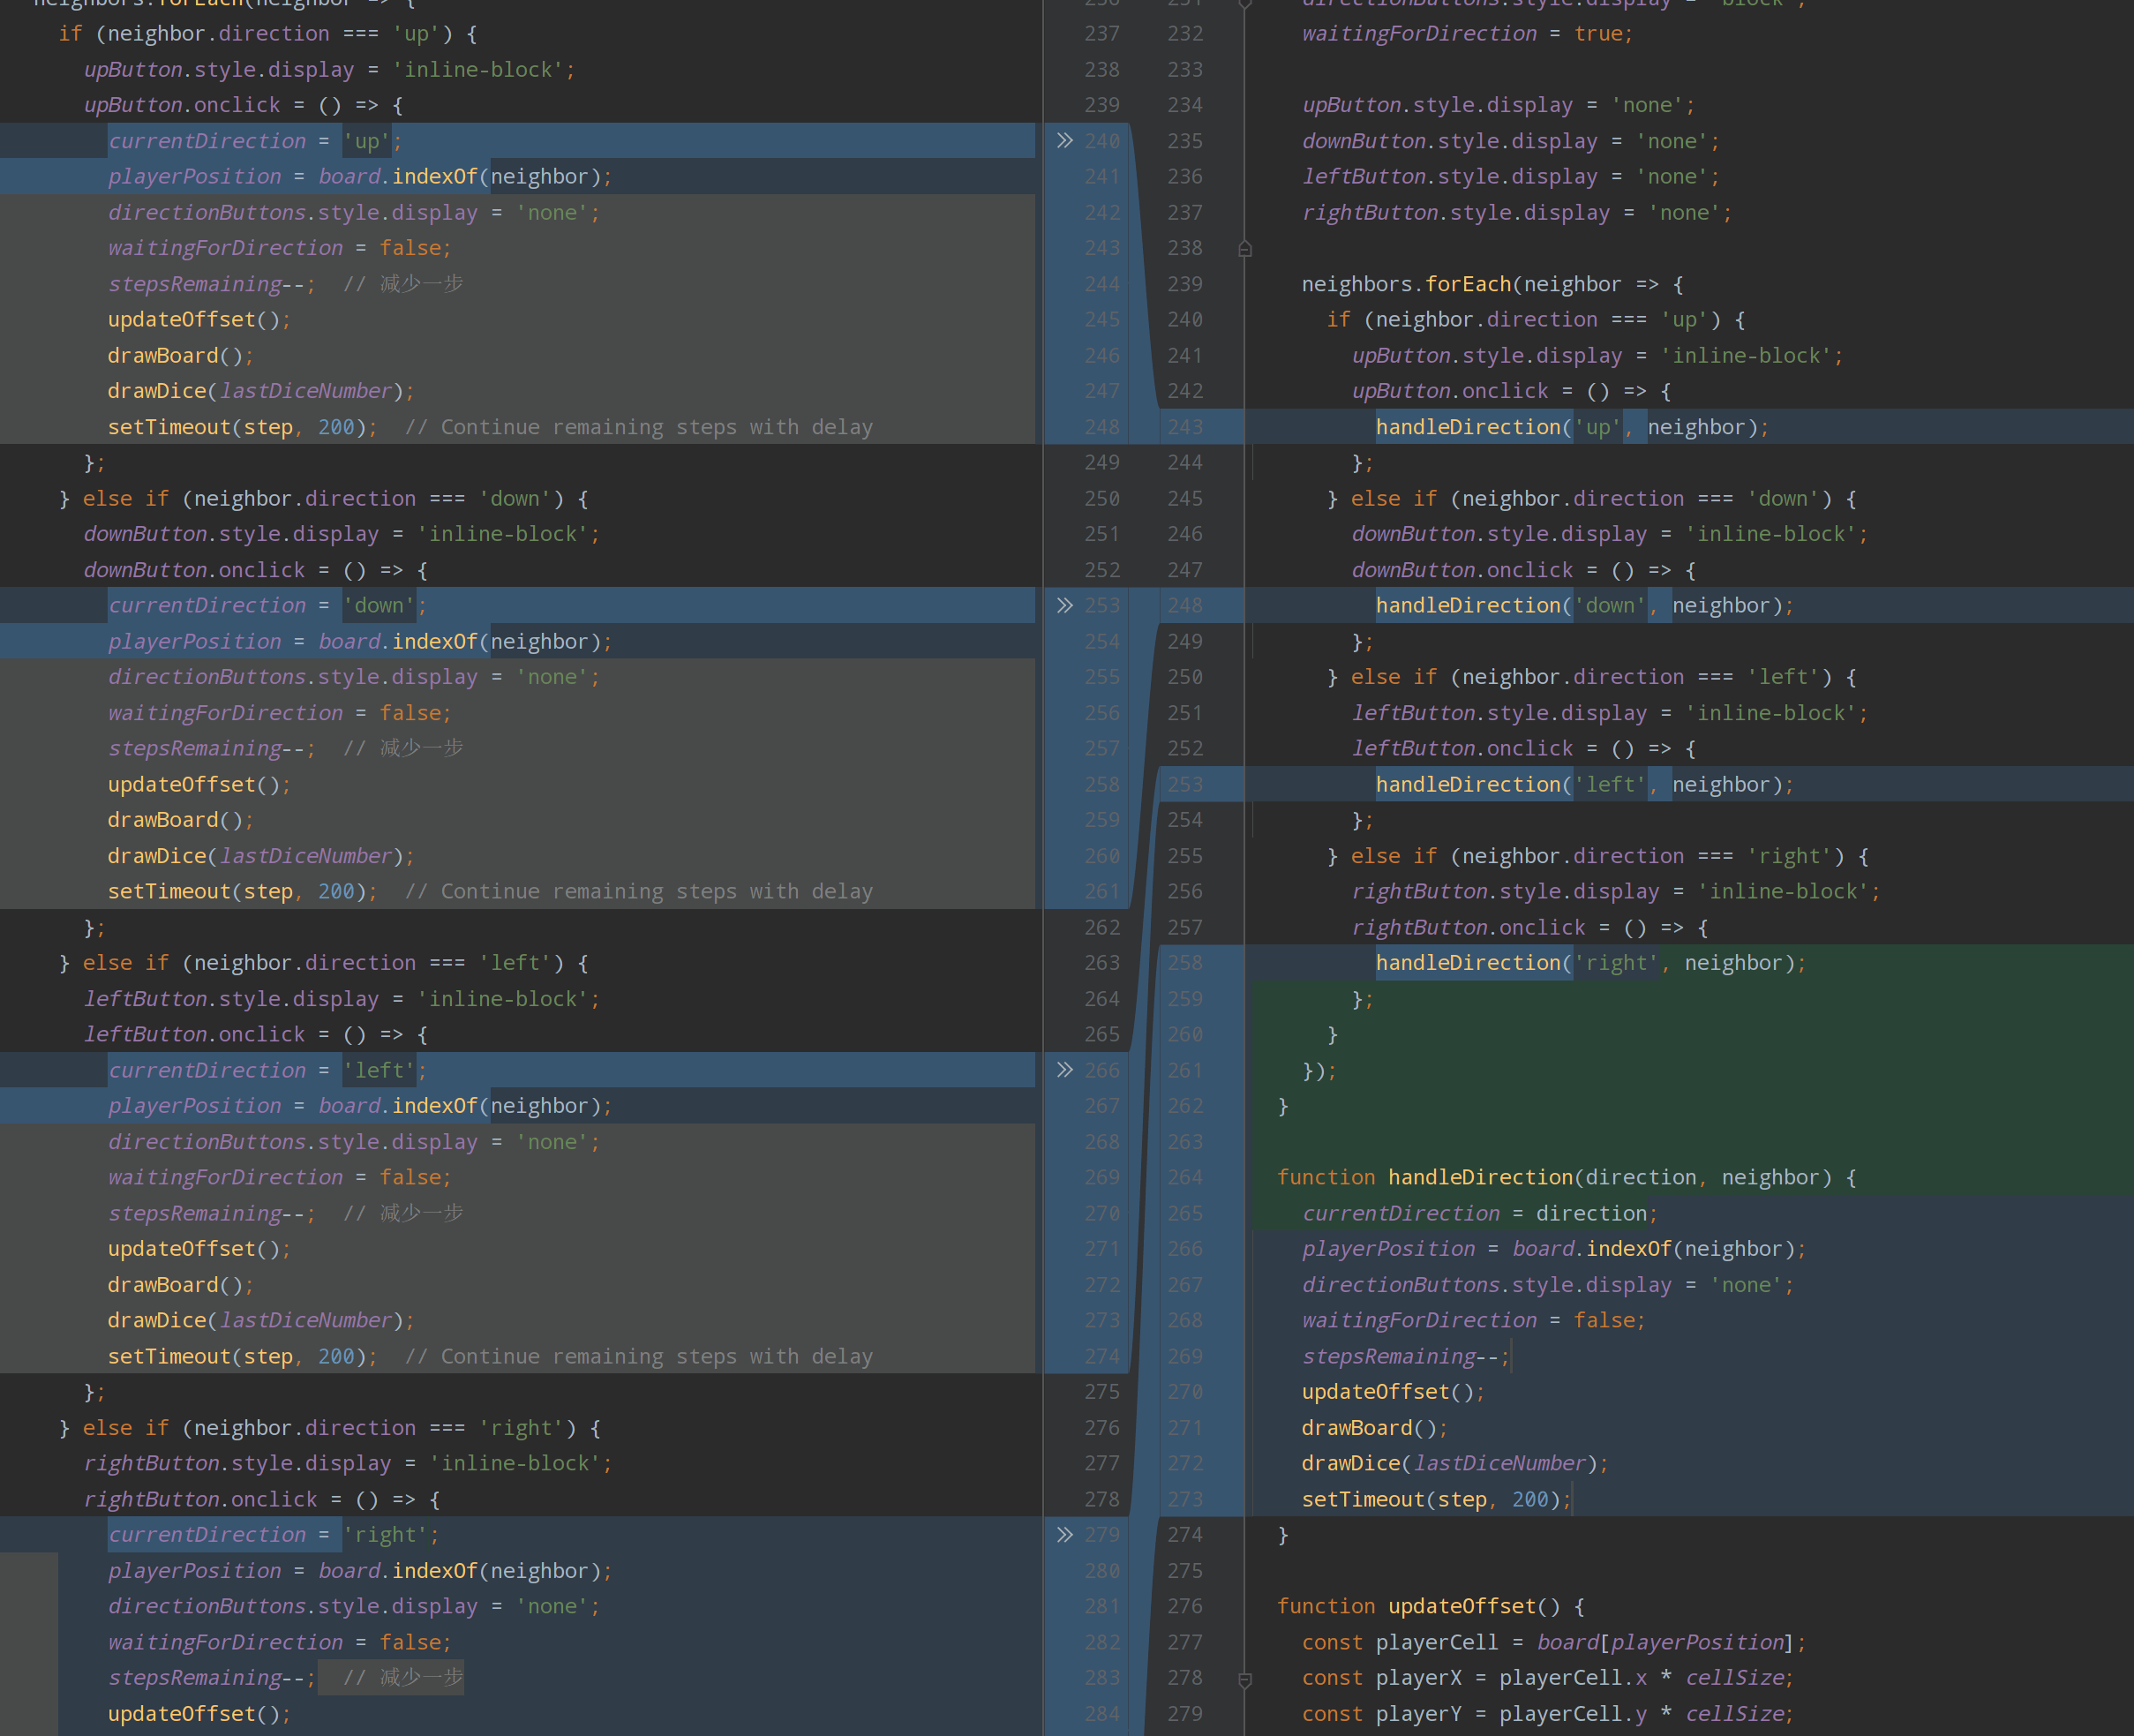Click left-side line number 249
2134x1736 pixels.
pyautogui.click(x=1101, y=462)
